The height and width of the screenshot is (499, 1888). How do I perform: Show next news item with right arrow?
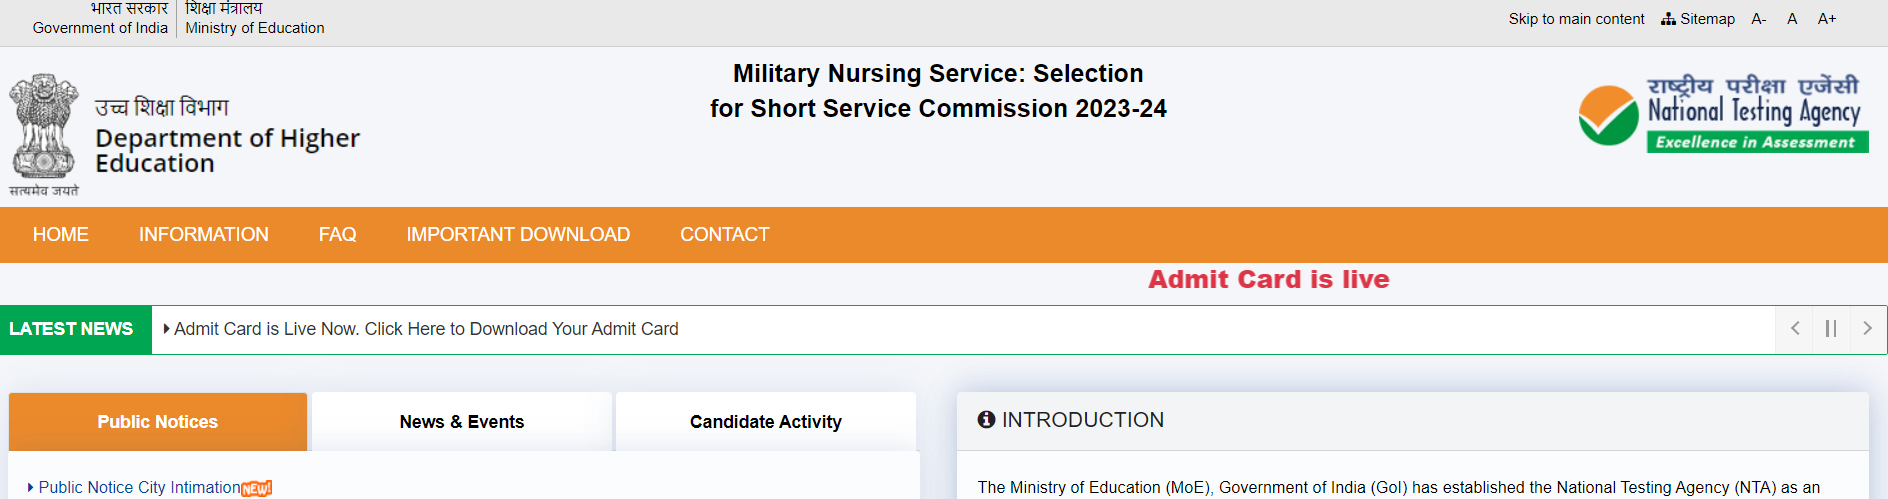[x=1867, y=329]
